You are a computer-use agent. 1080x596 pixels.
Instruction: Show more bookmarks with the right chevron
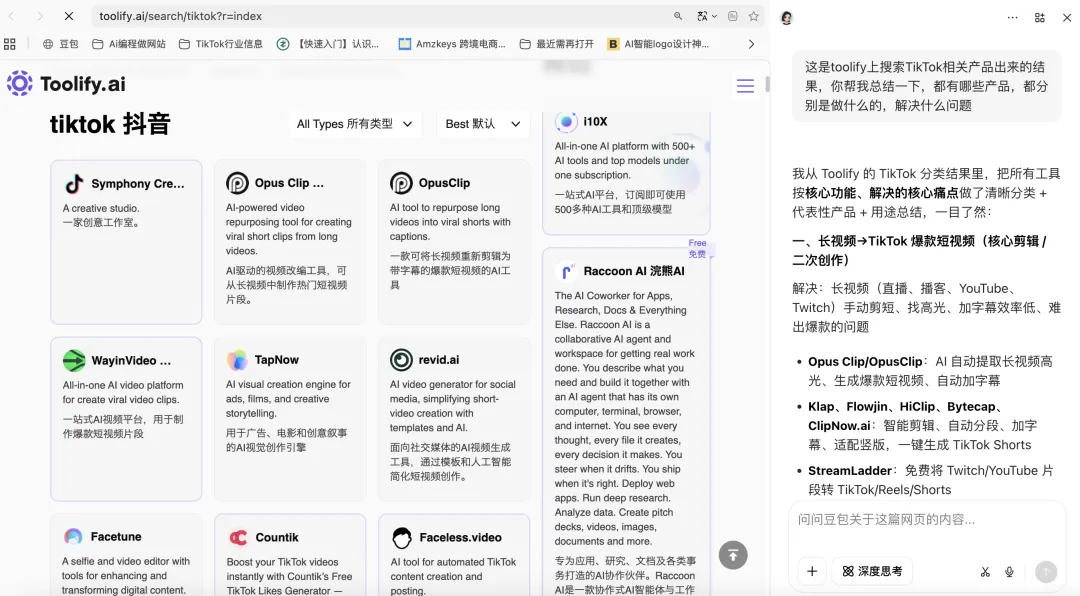pos(751,44)
